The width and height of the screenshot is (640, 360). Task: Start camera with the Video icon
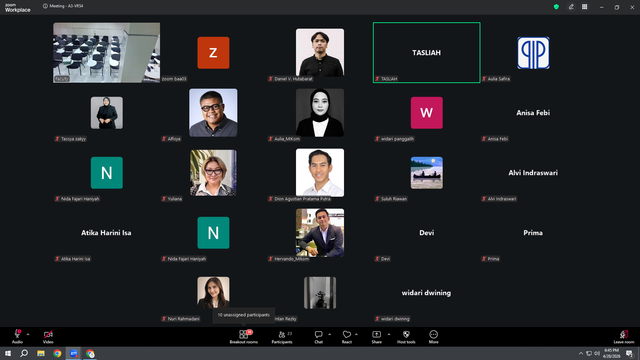pyautogui.click(x=48, y=334)
